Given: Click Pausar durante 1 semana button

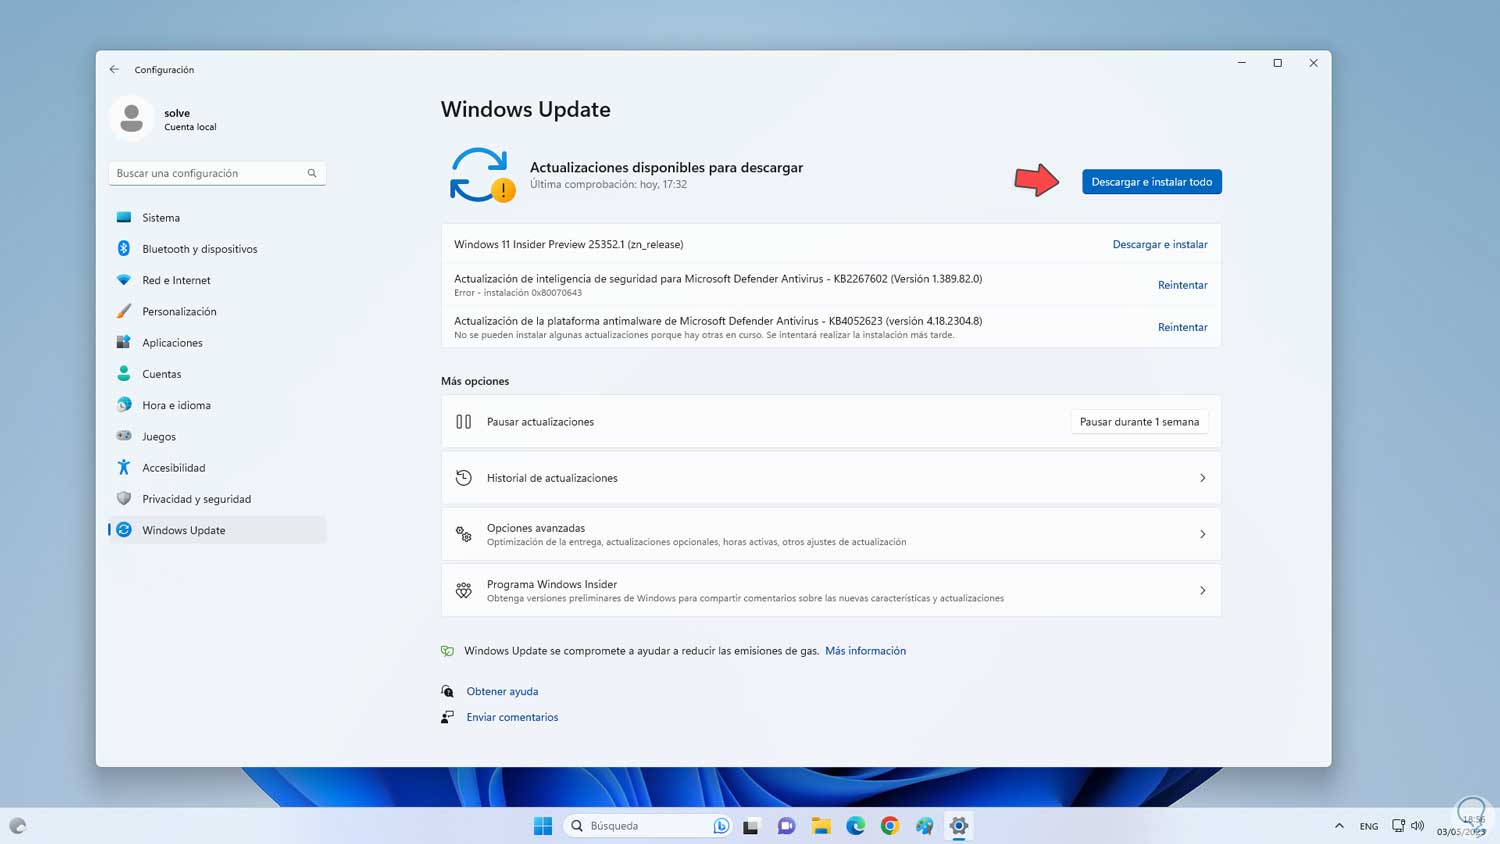Looking at the screenshot, I should (x=1139, y=422).
